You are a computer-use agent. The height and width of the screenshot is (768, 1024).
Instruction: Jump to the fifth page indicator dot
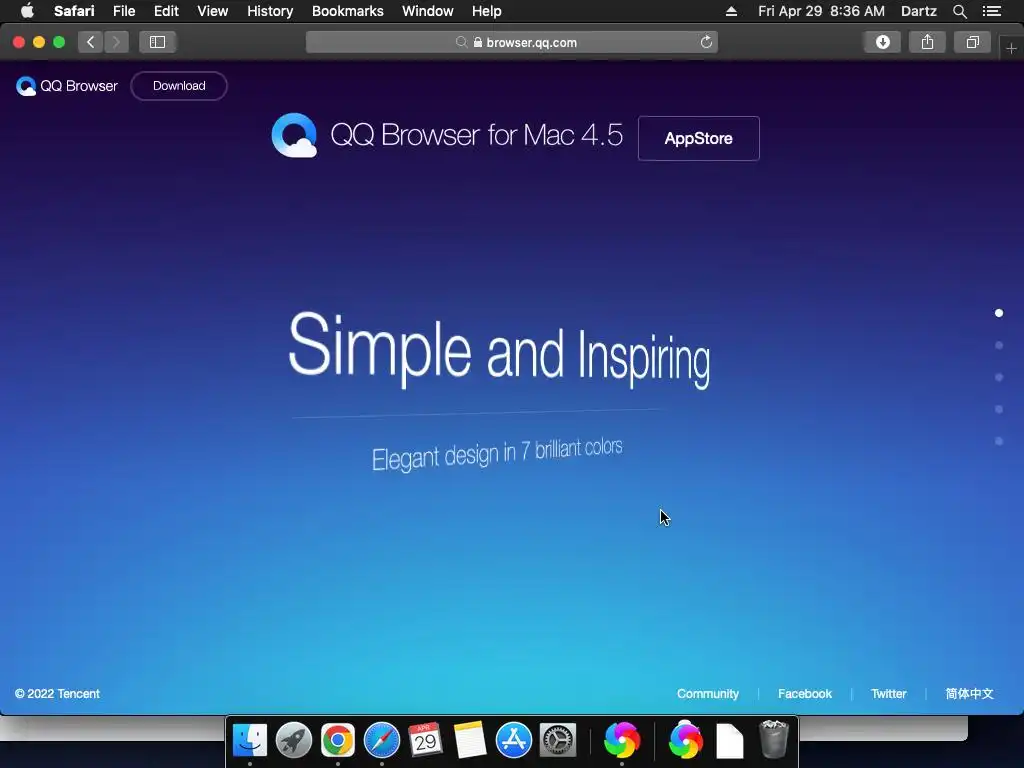pos(999,441)
